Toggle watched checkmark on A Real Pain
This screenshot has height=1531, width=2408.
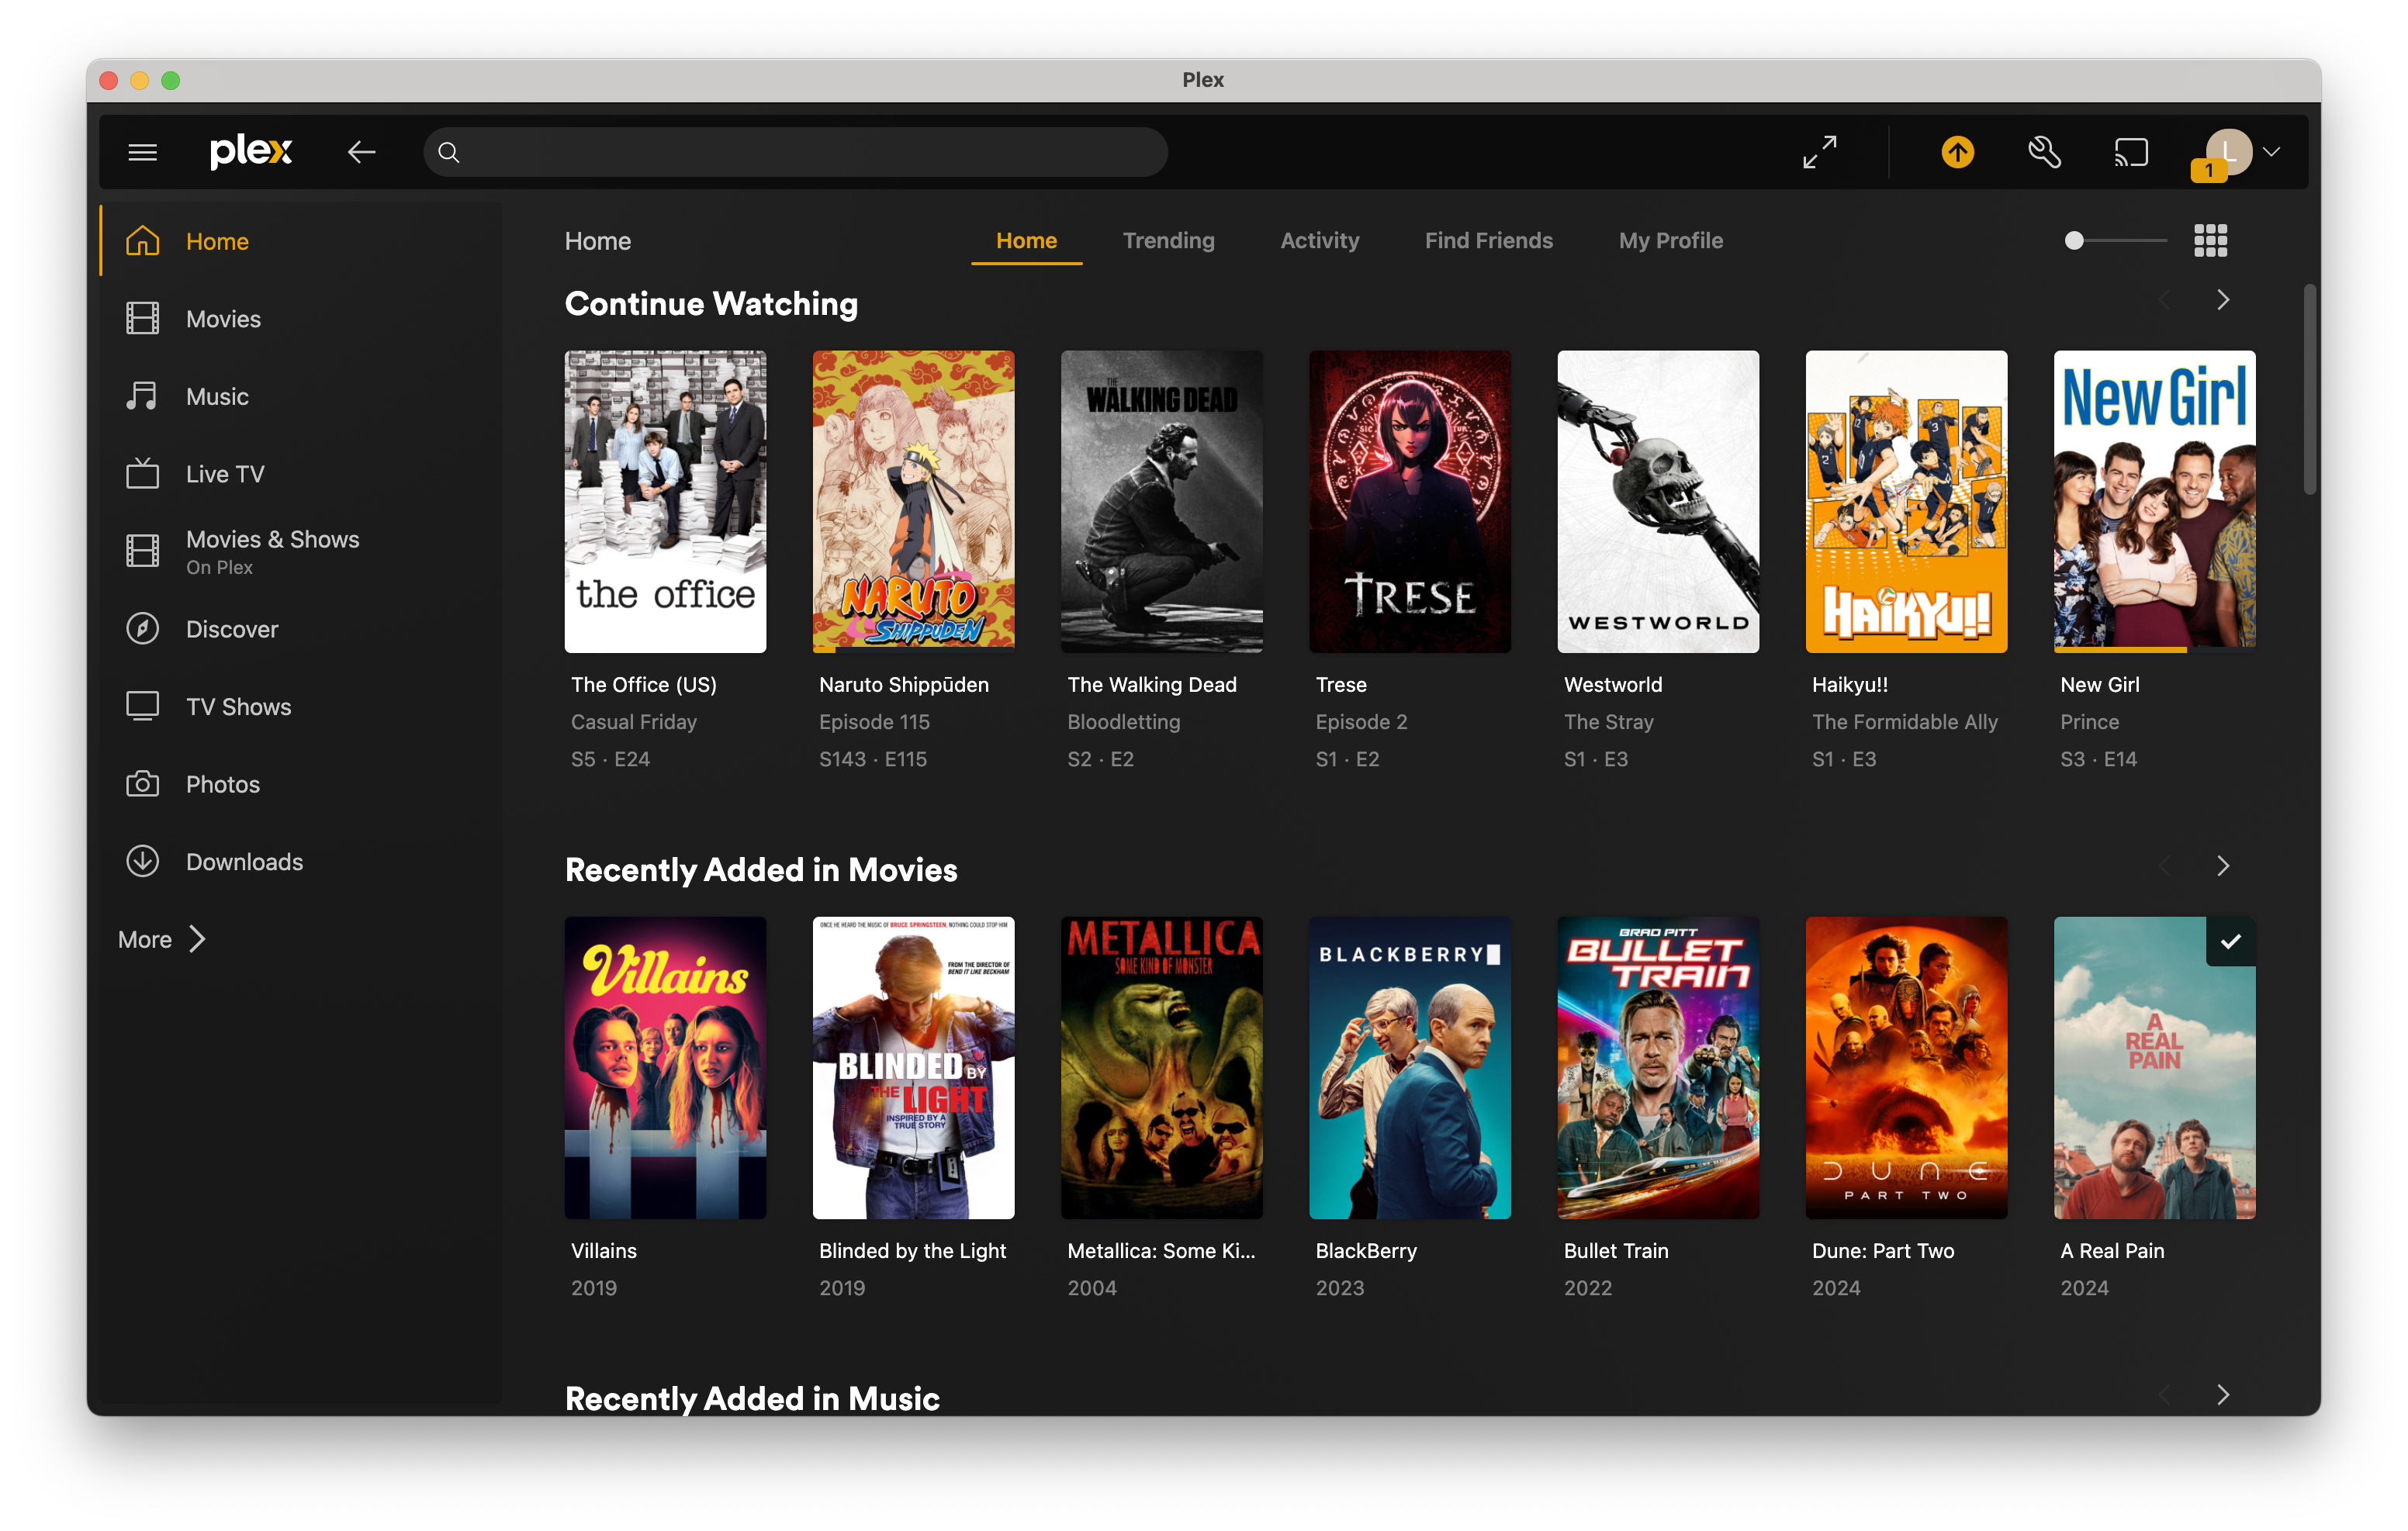[2230, 942]
